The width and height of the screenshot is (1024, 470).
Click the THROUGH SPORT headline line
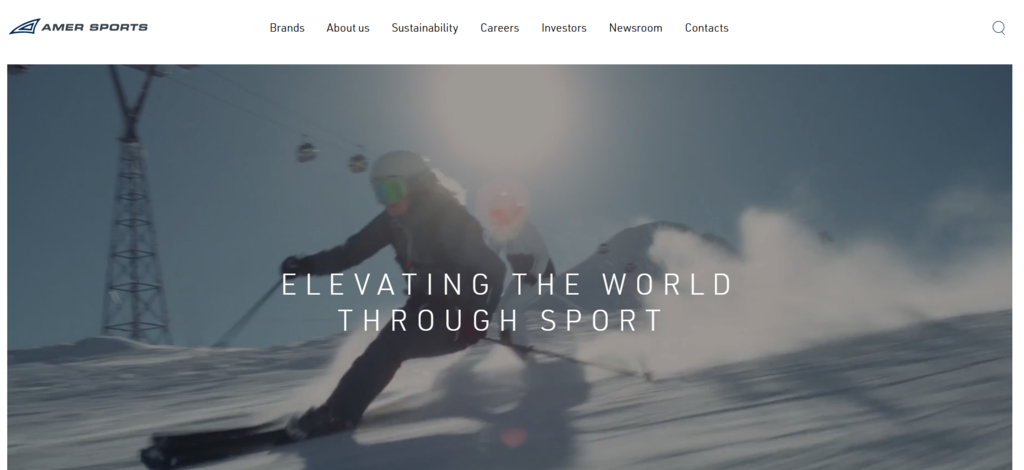click(501, 320)
